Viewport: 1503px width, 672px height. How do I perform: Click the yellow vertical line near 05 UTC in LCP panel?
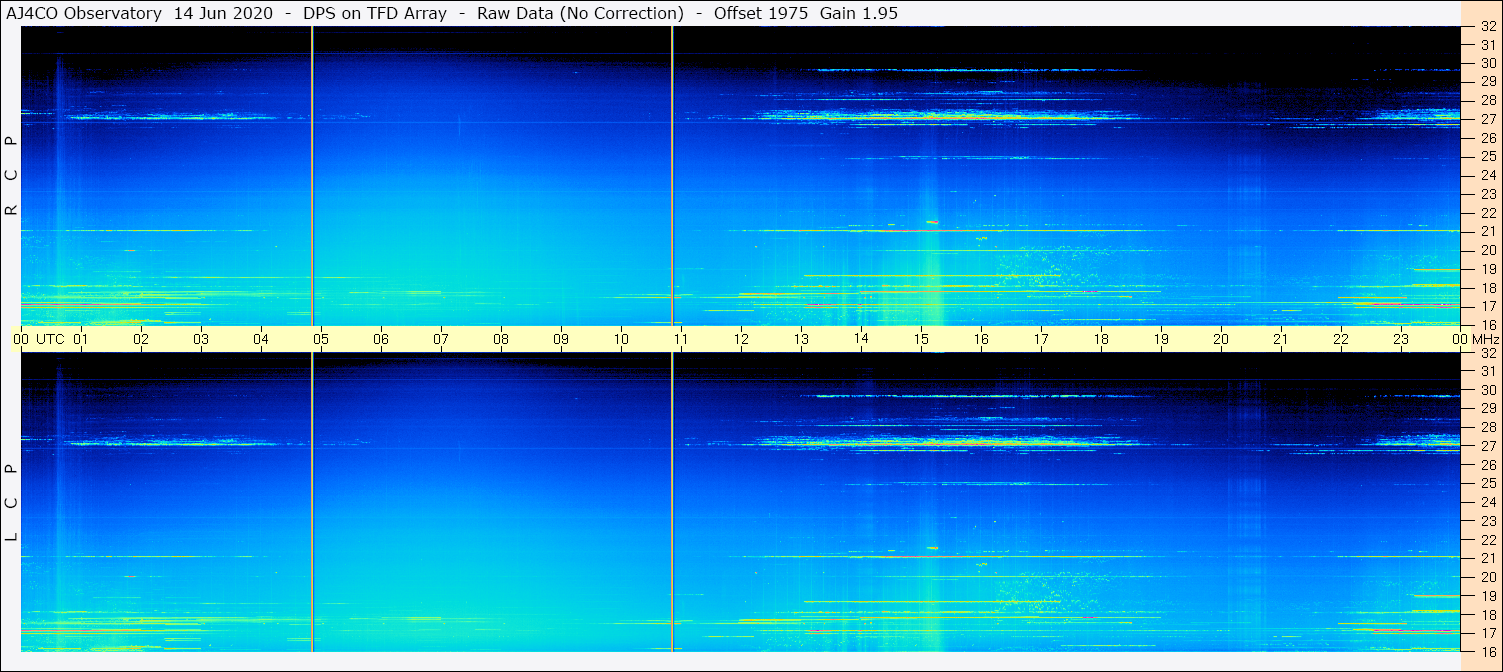312,502
